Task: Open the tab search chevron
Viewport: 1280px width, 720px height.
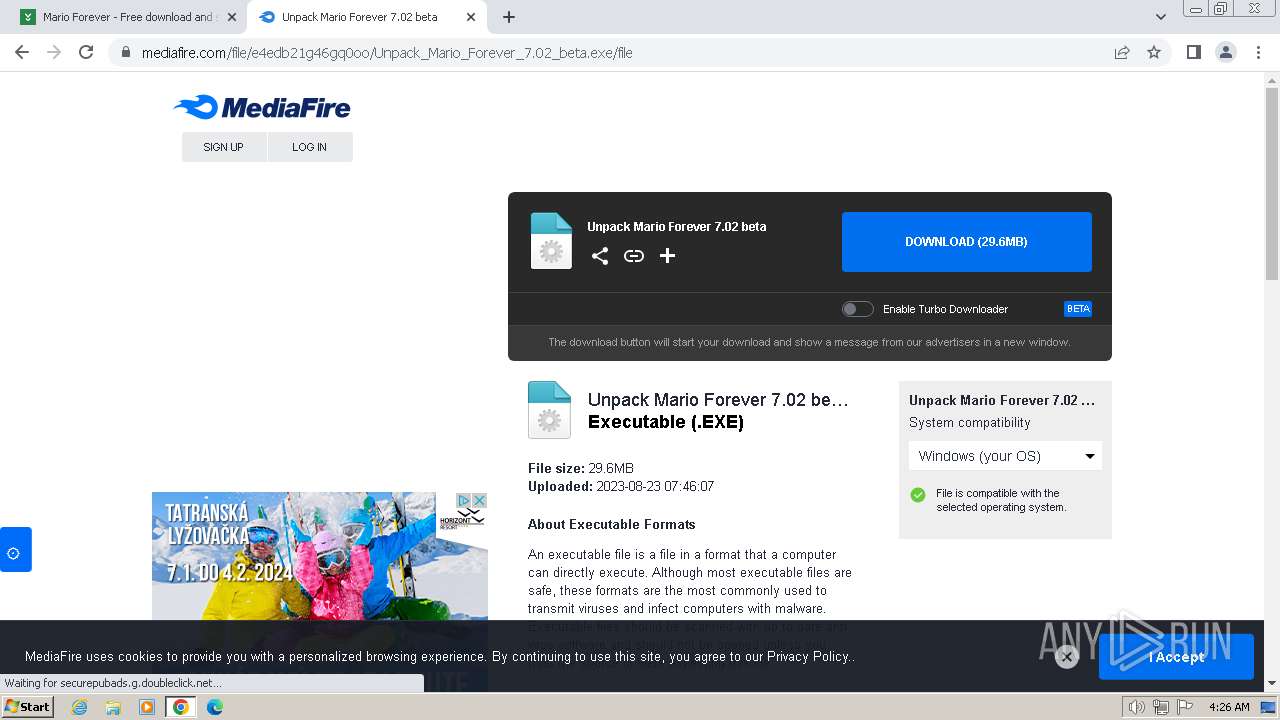Action: click(1161, 17)
